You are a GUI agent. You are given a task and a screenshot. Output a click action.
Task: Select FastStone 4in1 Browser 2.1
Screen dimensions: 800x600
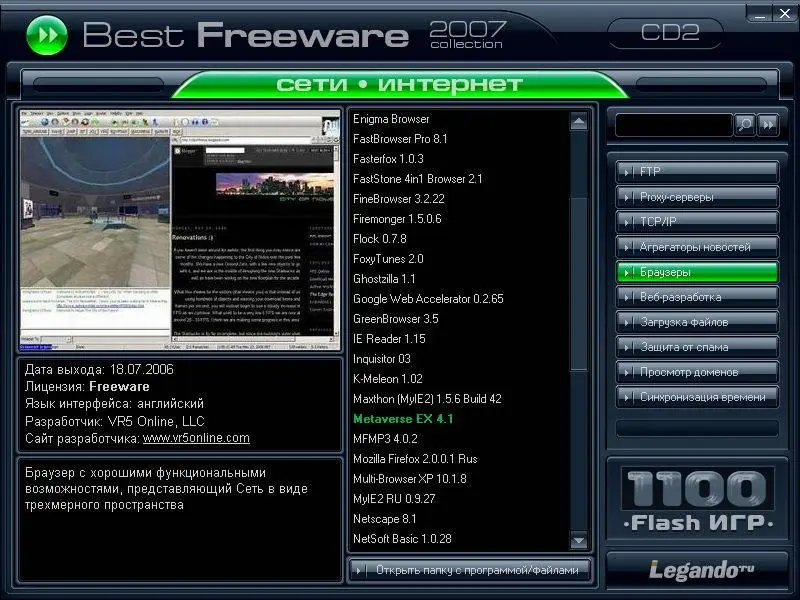click(417, 179)
